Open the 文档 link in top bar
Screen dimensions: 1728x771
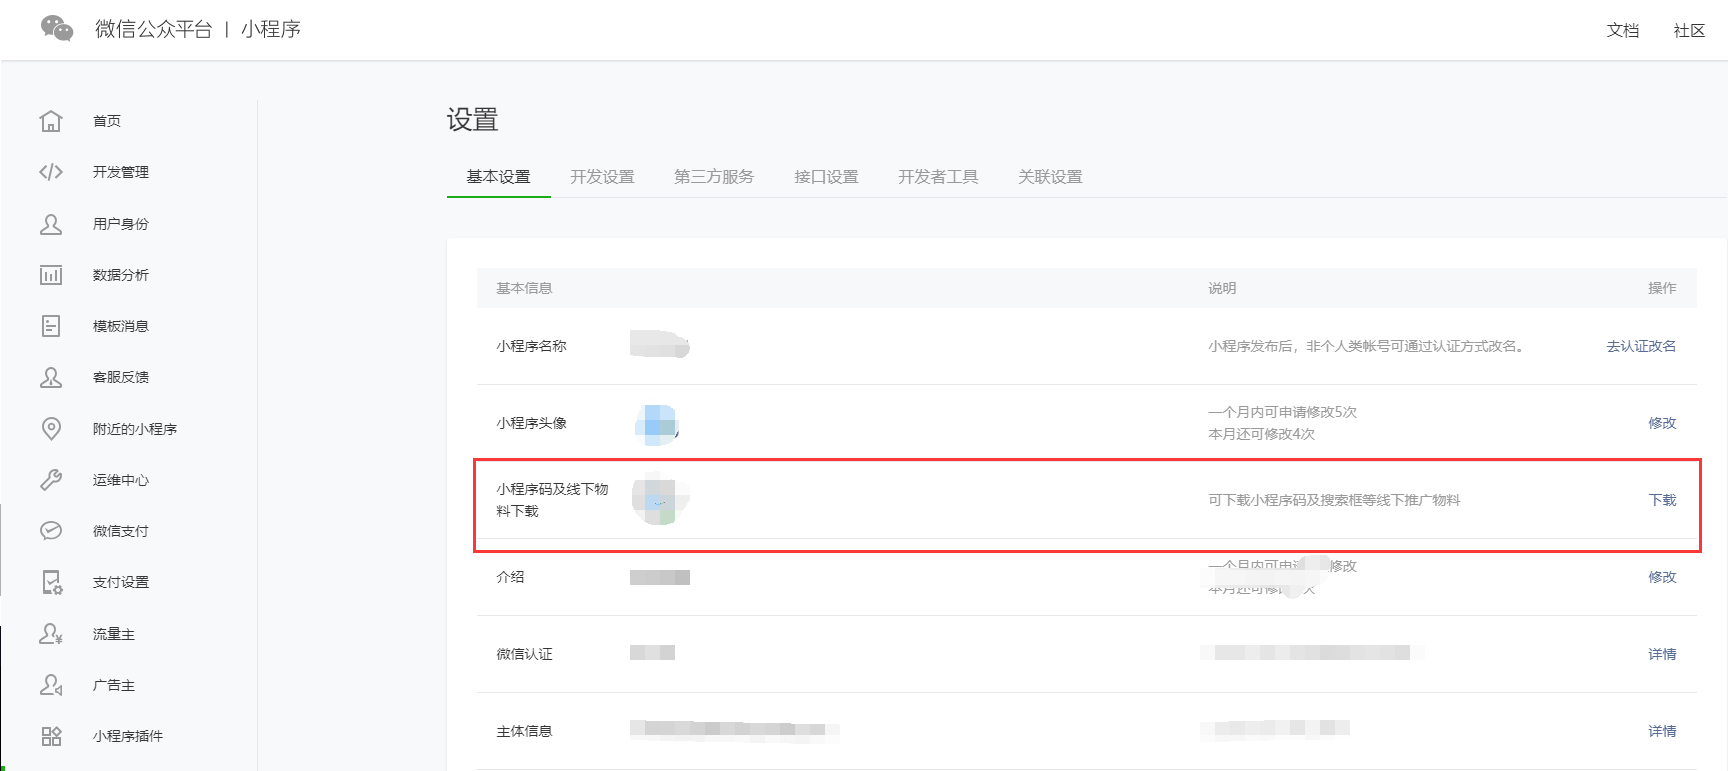point(1622,30)
